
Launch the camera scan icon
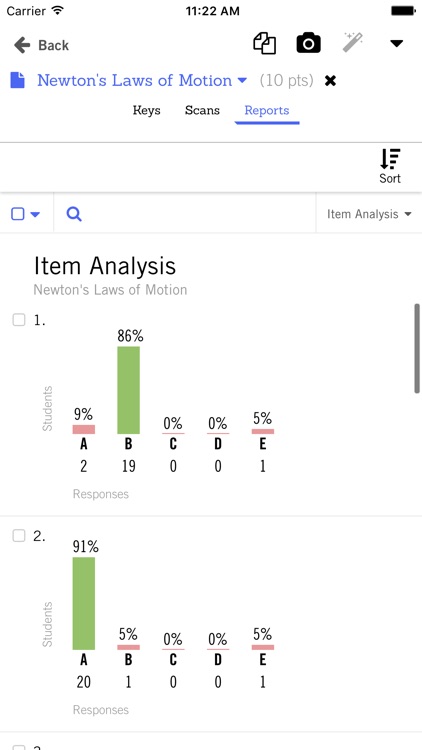click(x=309, y=44)
